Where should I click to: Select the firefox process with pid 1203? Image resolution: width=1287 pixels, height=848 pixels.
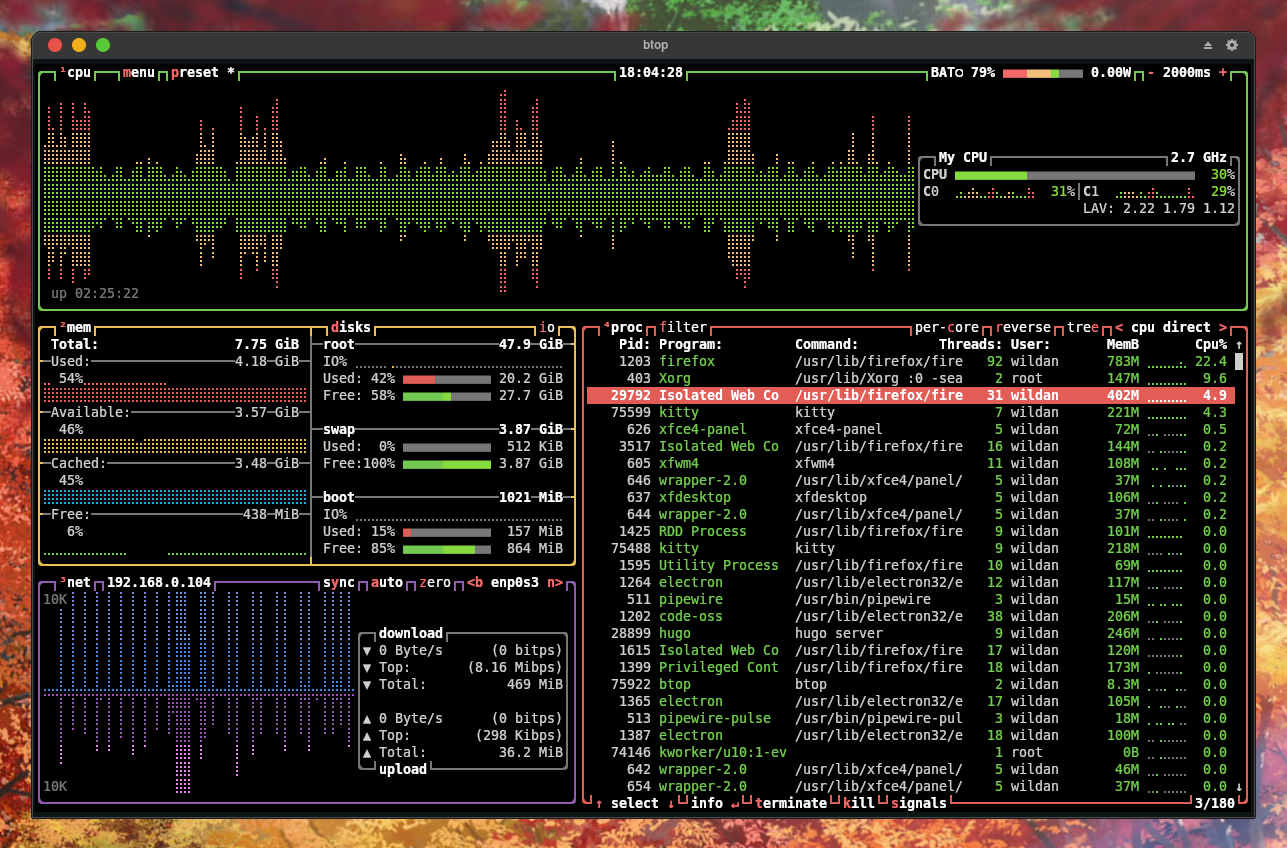(x=911, y=361)
